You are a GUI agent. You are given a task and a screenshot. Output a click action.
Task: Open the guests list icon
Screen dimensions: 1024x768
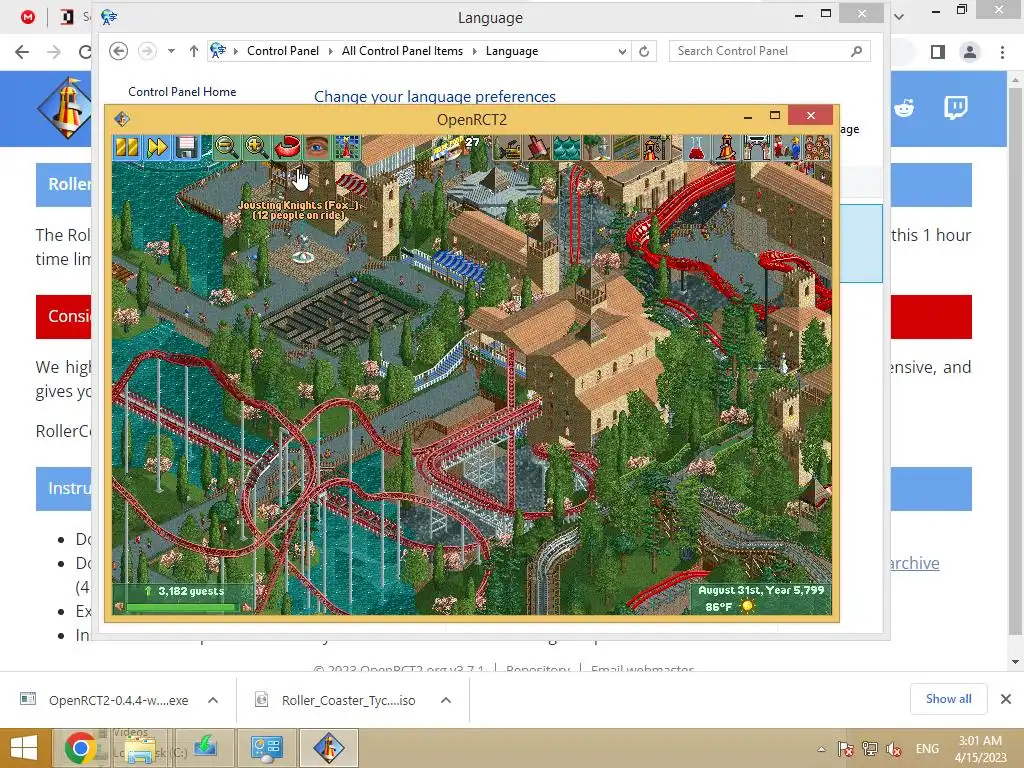tap(816, 148)
